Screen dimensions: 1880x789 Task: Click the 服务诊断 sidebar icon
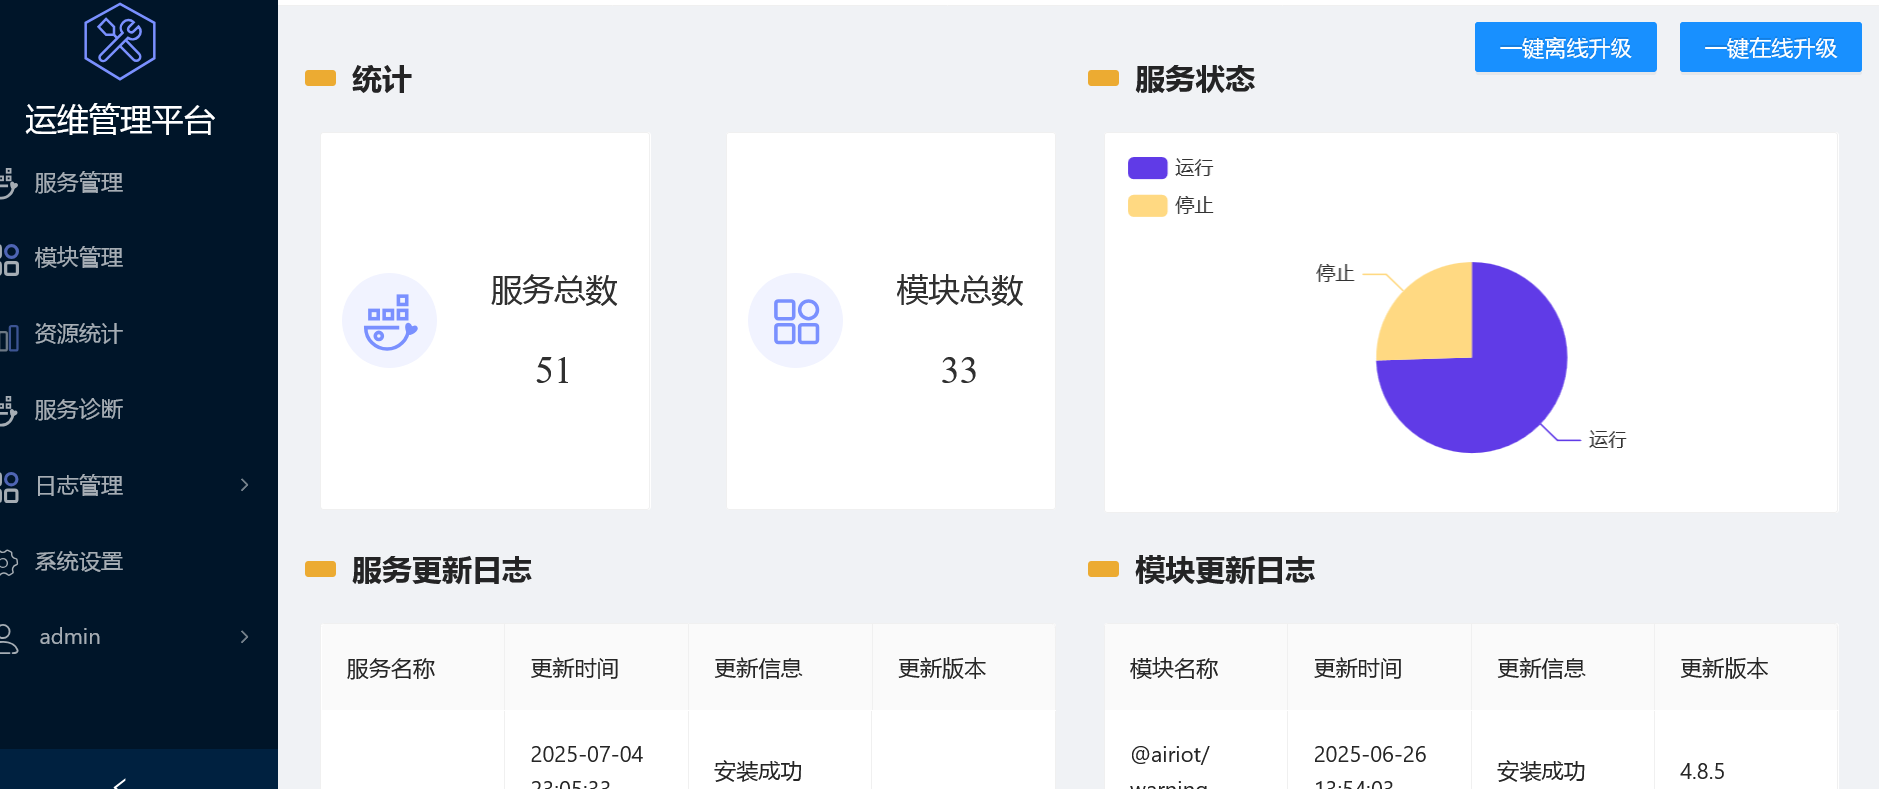point(8,410)
